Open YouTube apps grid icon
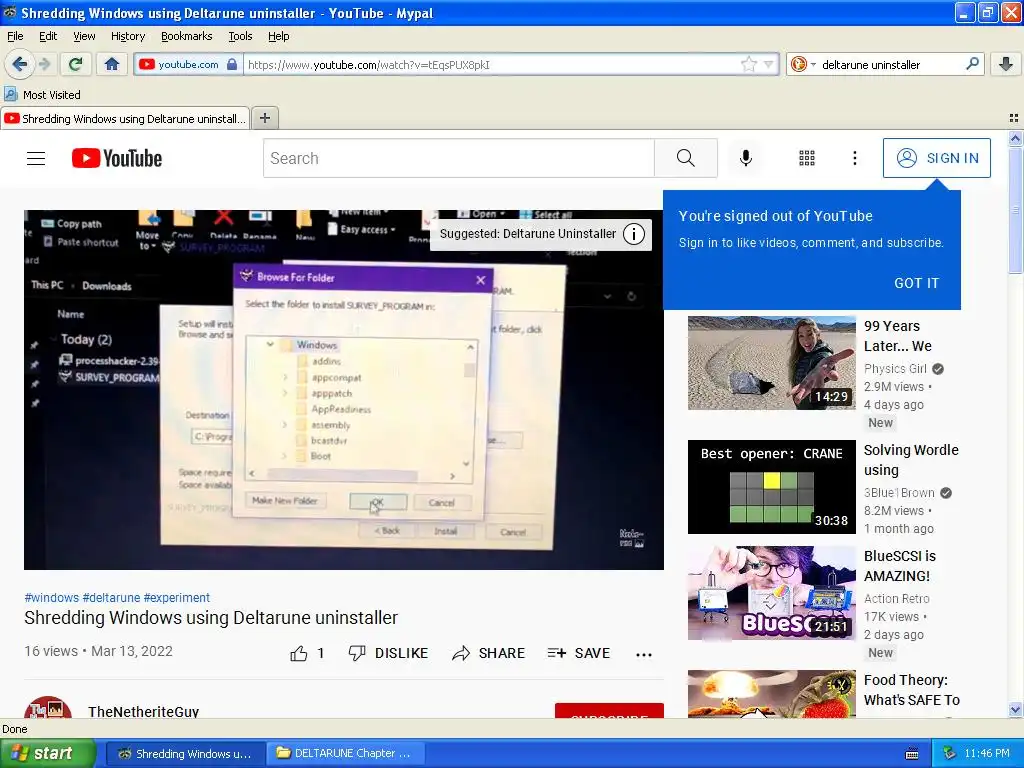Image resolution: width=1024 pixels, height=768 pixels. click(807, 158)
